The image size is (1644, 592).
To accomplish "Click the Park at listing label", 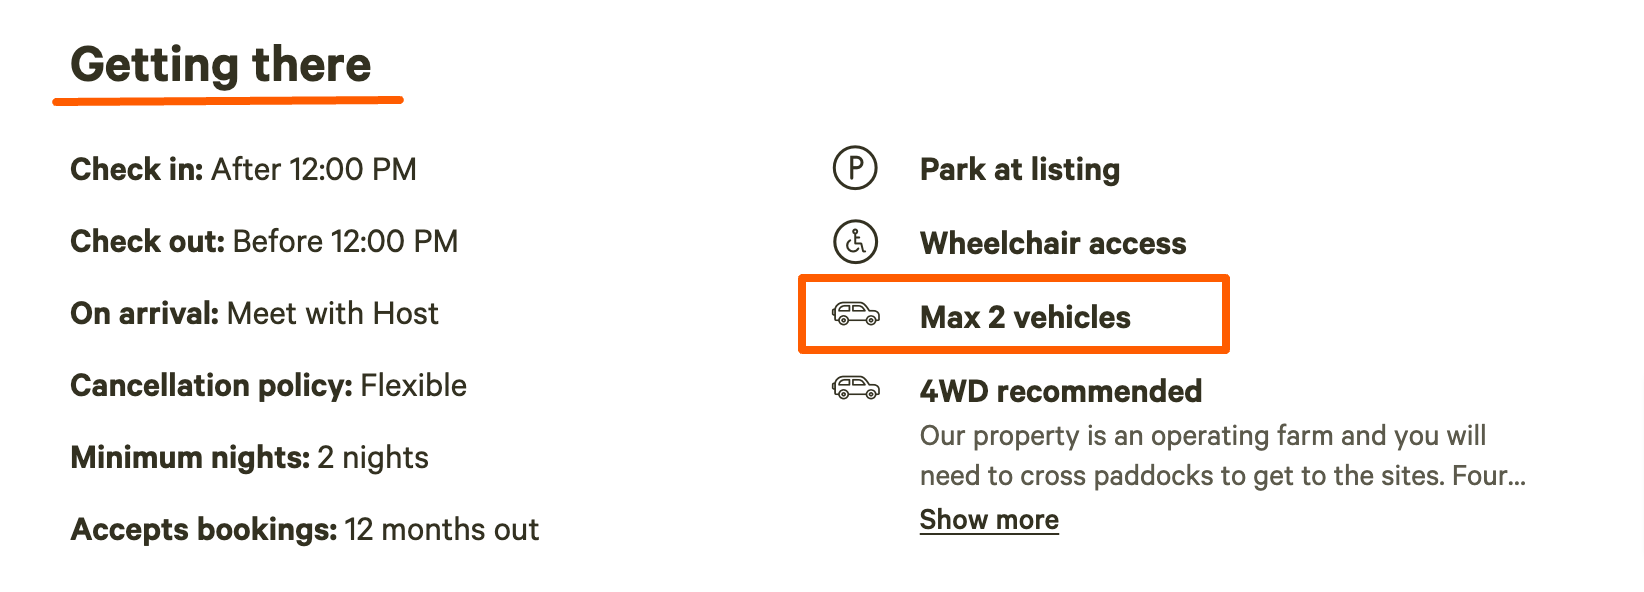I will [x=1020, y=169].
